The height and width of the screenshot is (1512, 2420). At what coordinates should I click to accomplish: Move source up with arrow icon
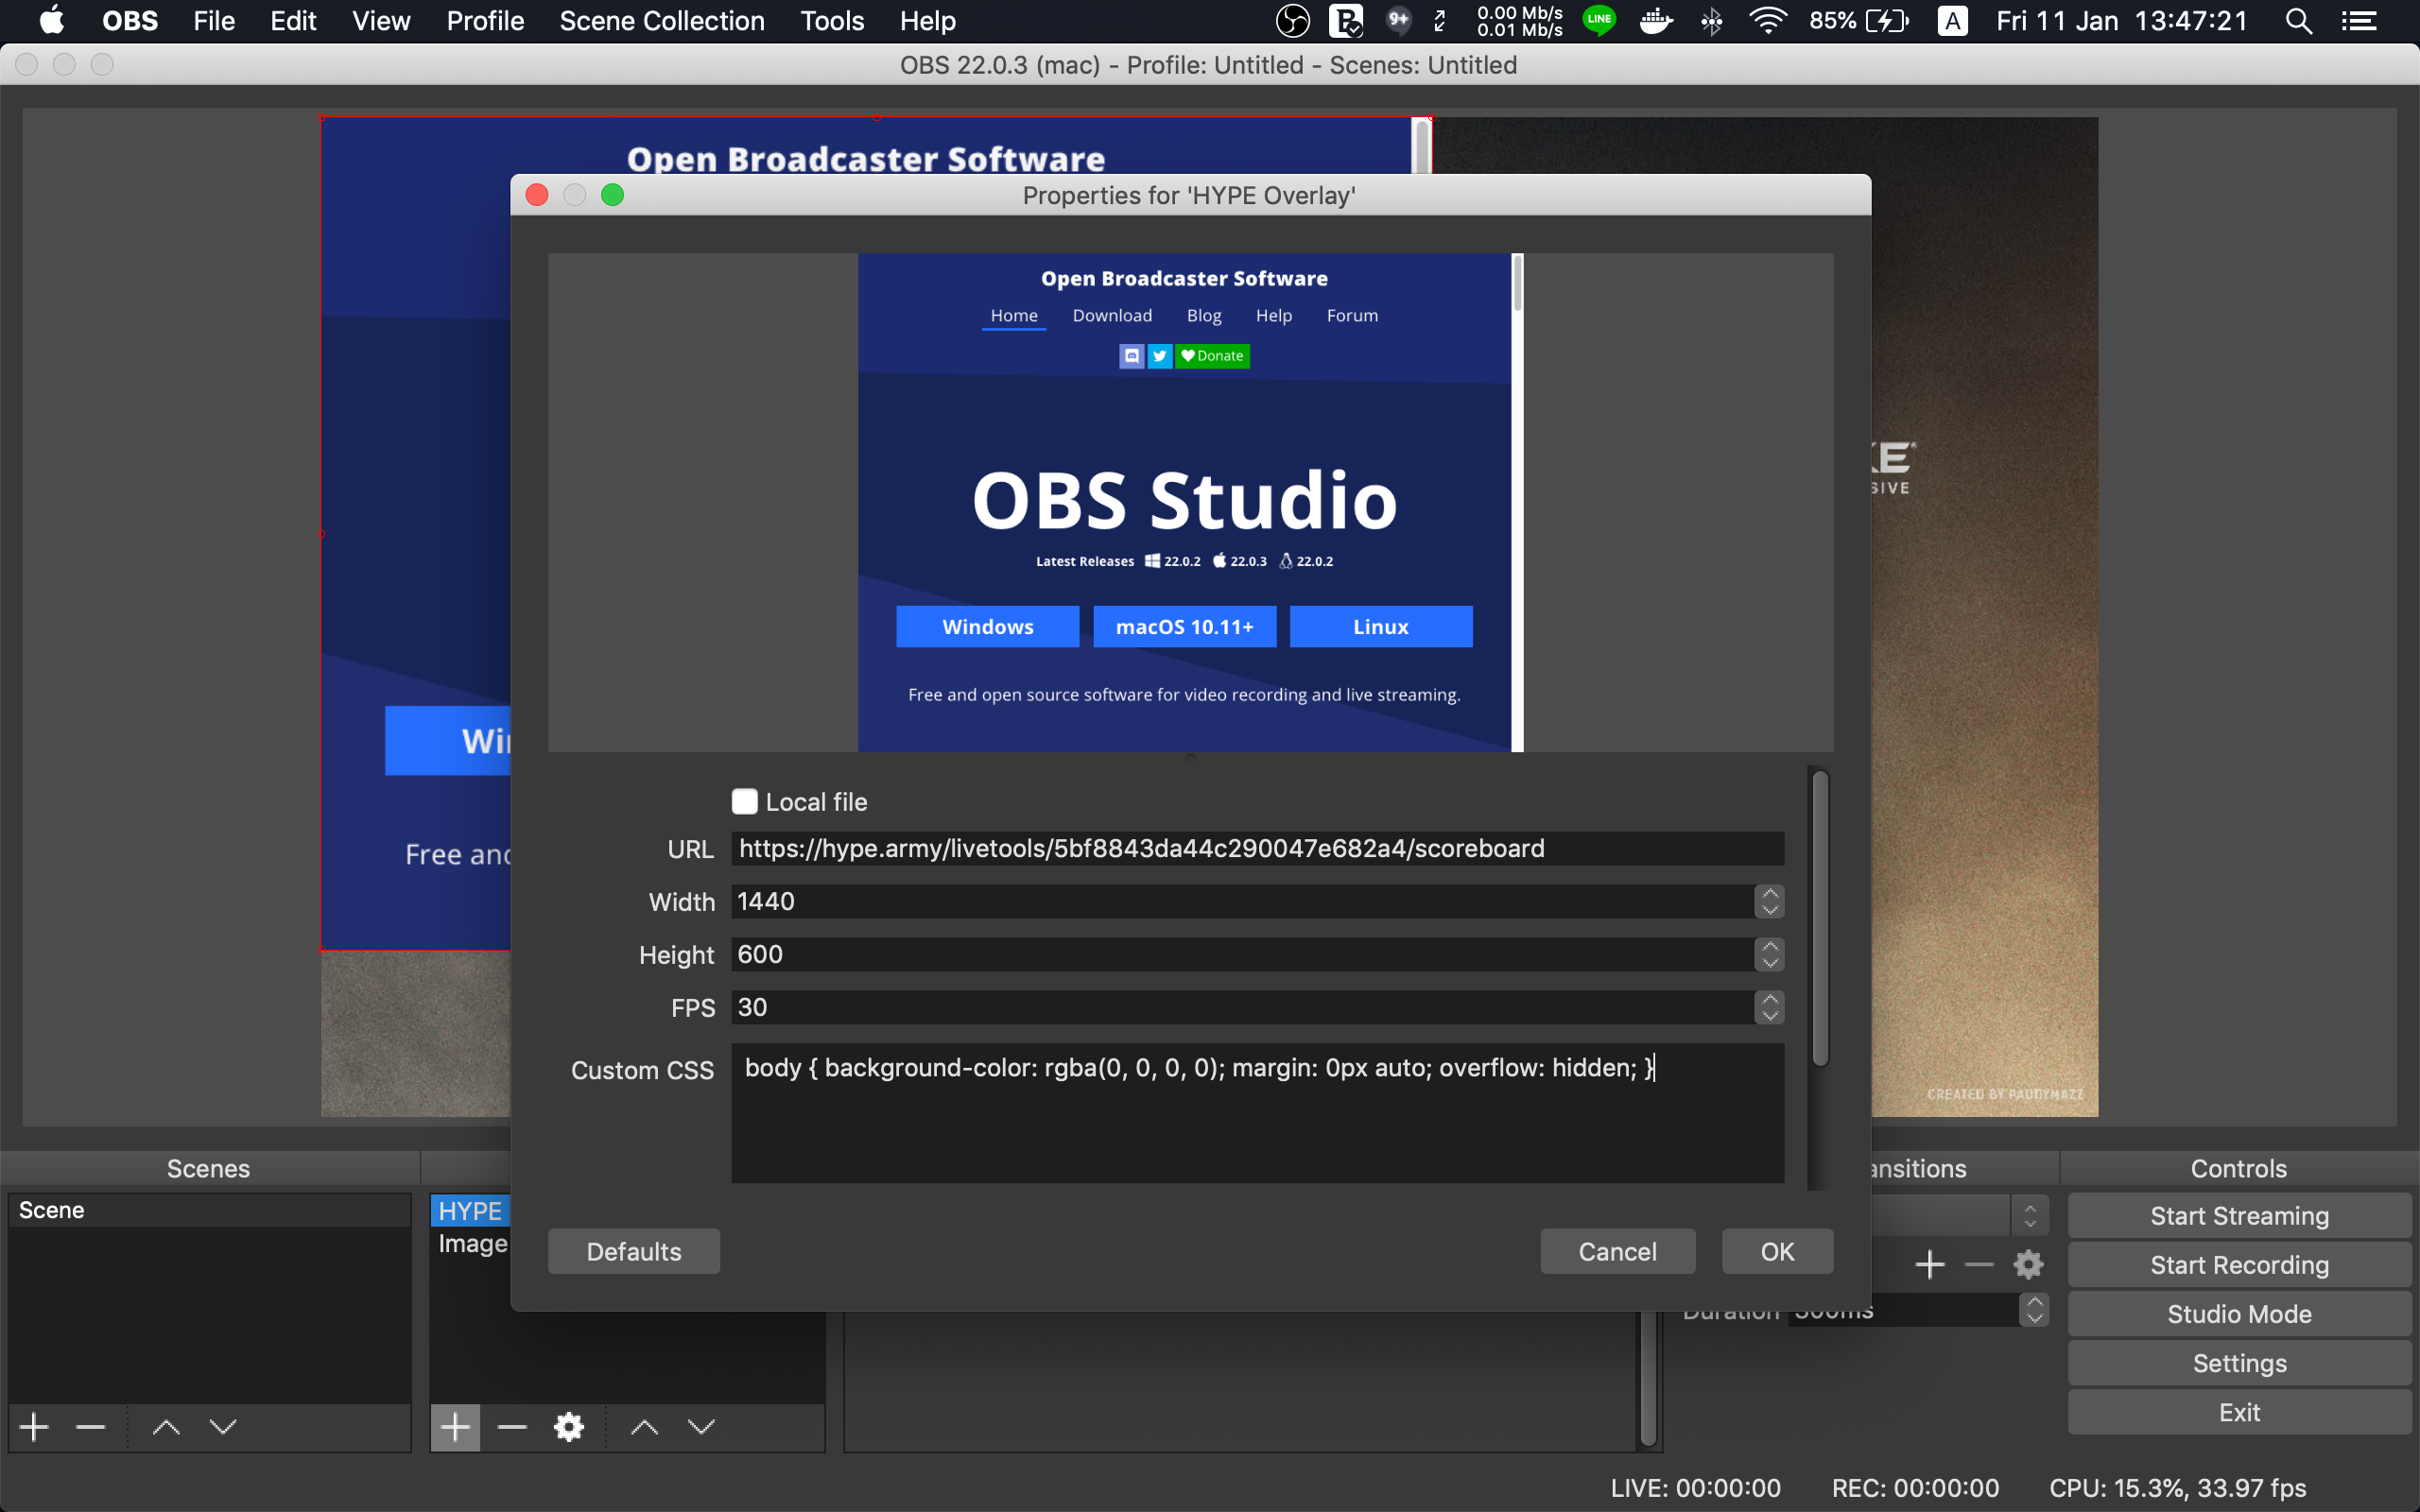(645, 1427)
